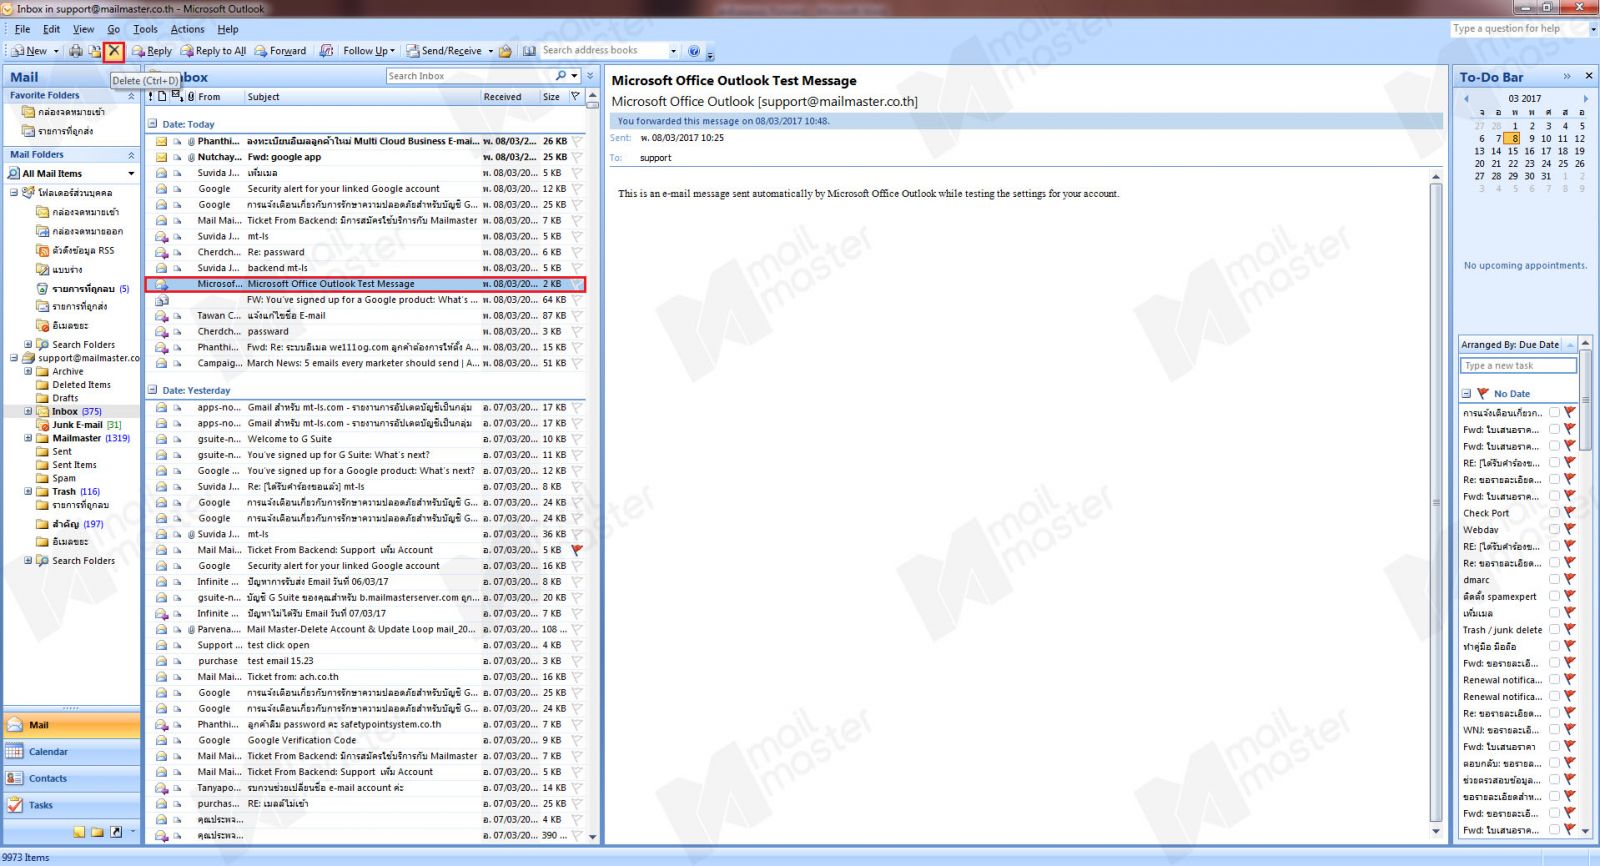1600x866 pixels.
Task: Open the Edit menu
Action: [51, 29]
